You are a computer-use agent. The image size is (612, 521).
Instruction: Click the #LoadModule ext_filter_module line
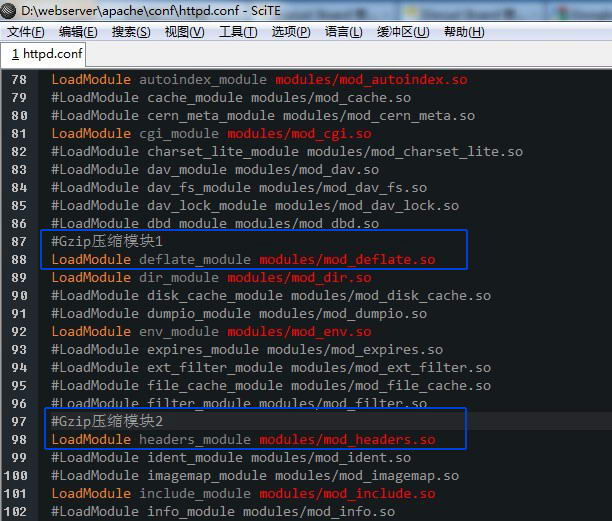pos(271,368)
